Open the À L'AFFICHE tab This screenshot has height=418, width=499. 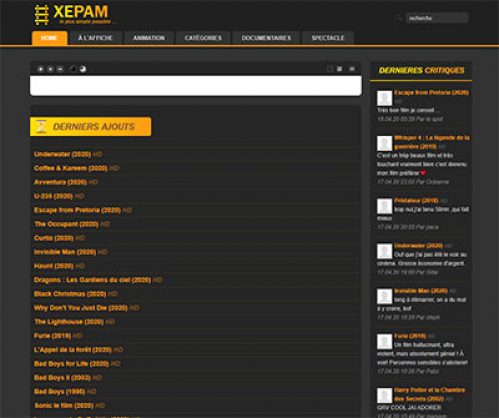click(95, 38)
